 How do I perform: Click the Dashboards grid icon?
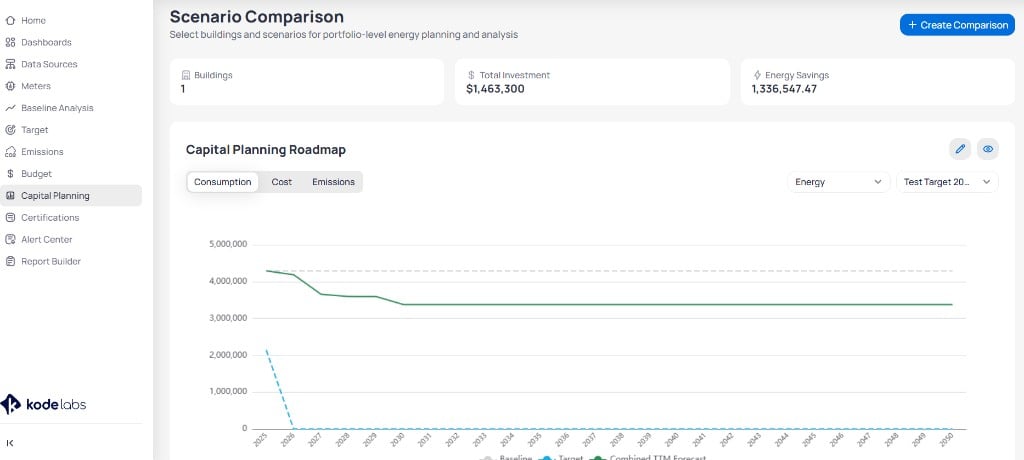coord(10,42)
